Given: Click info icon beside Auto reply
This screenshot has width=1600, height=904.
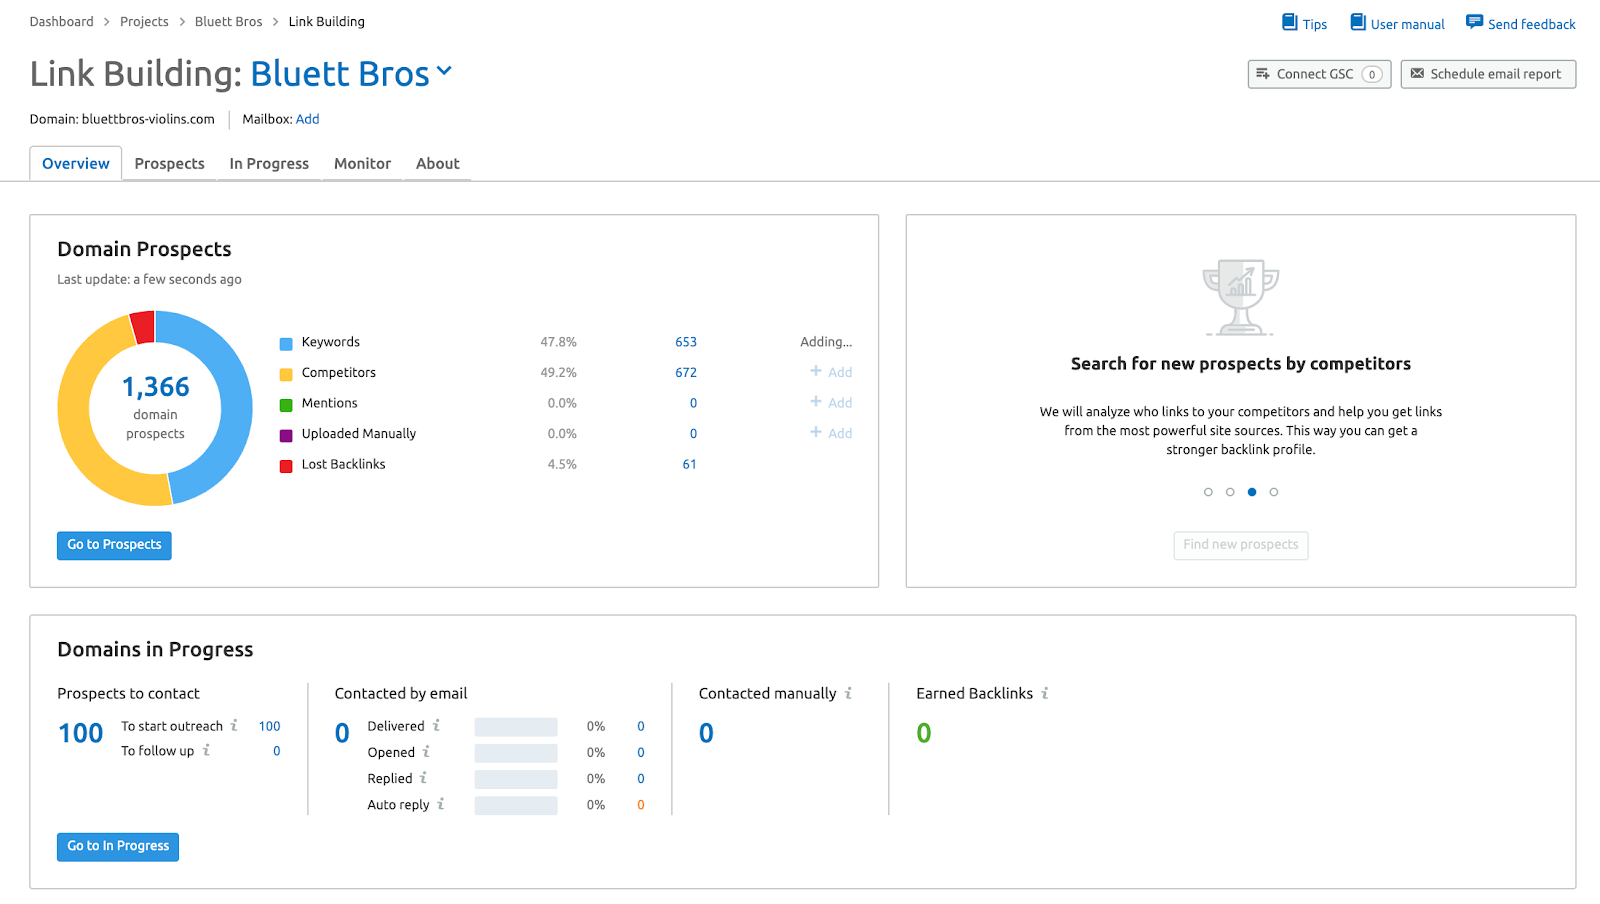Looking at the screenshot, I should 441,804.
